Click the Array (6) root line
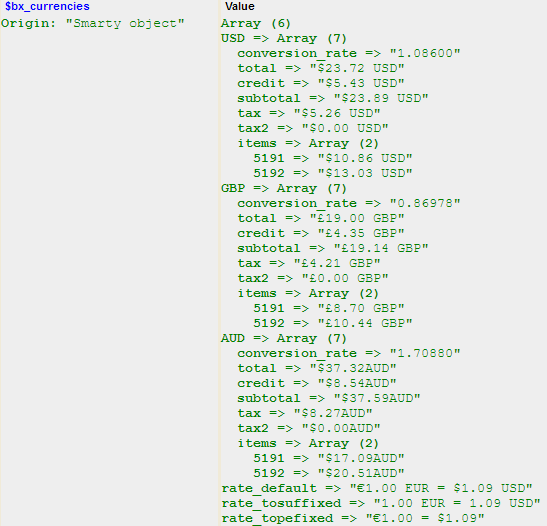The height and width of the screenshot is (526, 547). click(256, 23)
